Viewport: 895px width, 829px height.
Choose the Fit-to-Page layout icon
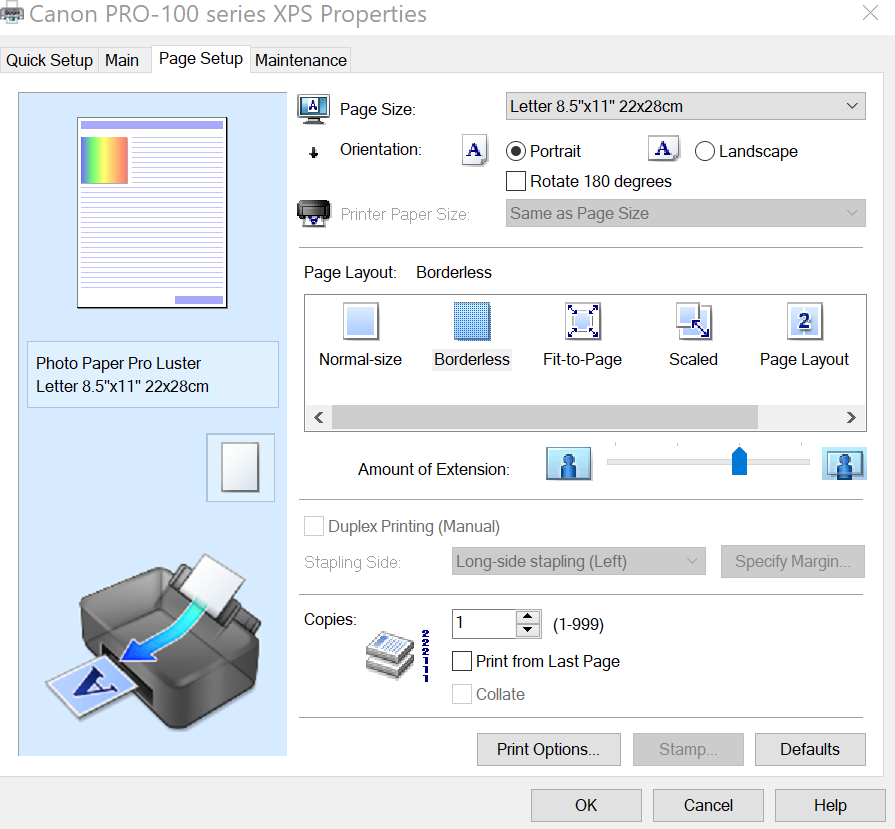pos(582,321)
